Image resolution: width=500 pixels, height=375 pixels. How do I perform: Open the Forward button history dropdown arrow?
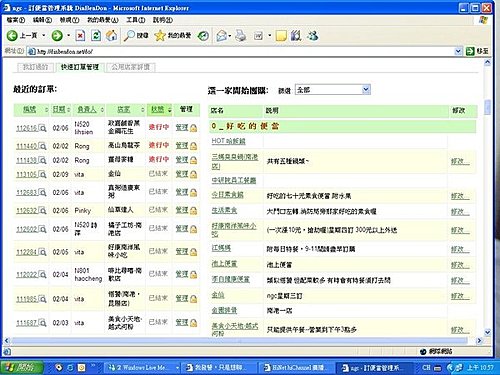pos(69,35)
